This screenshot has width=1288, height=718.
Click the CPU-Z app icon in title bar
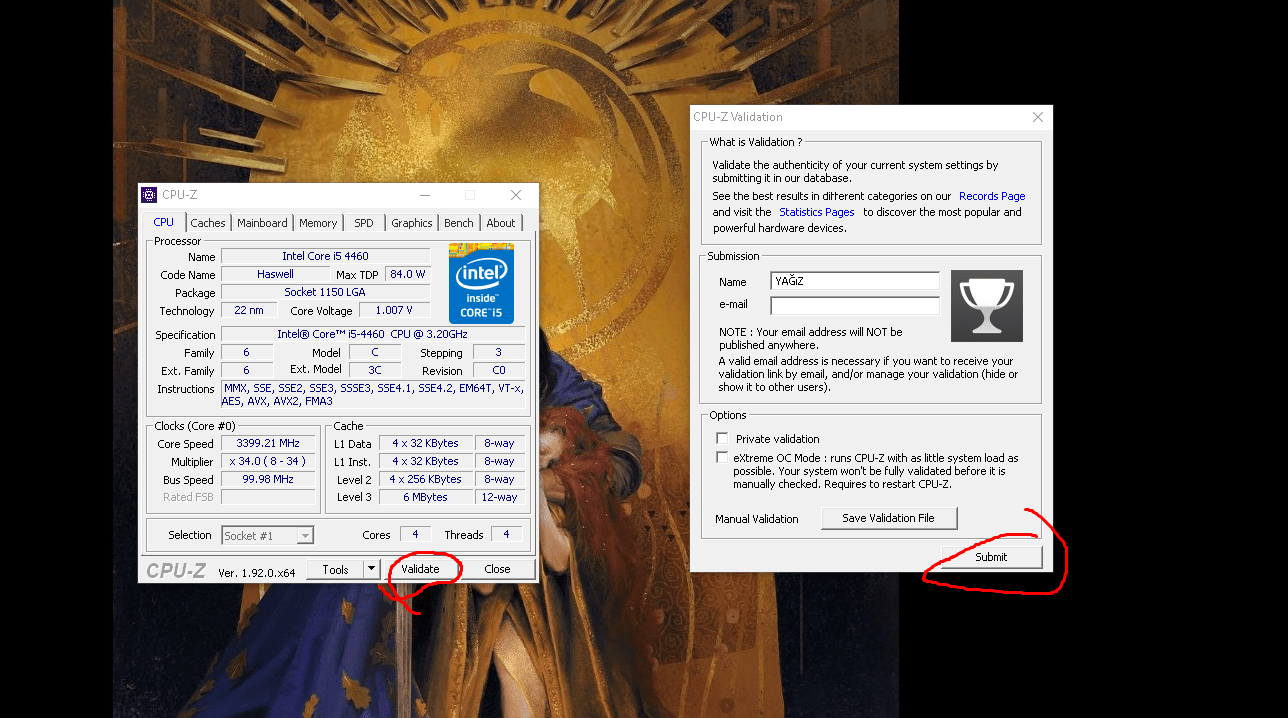click(149, 195)
